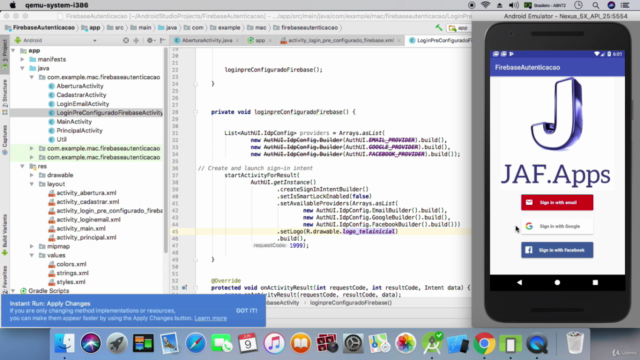
Task: Close the AberturaActivity.java tab
Action: click(237, 41)
